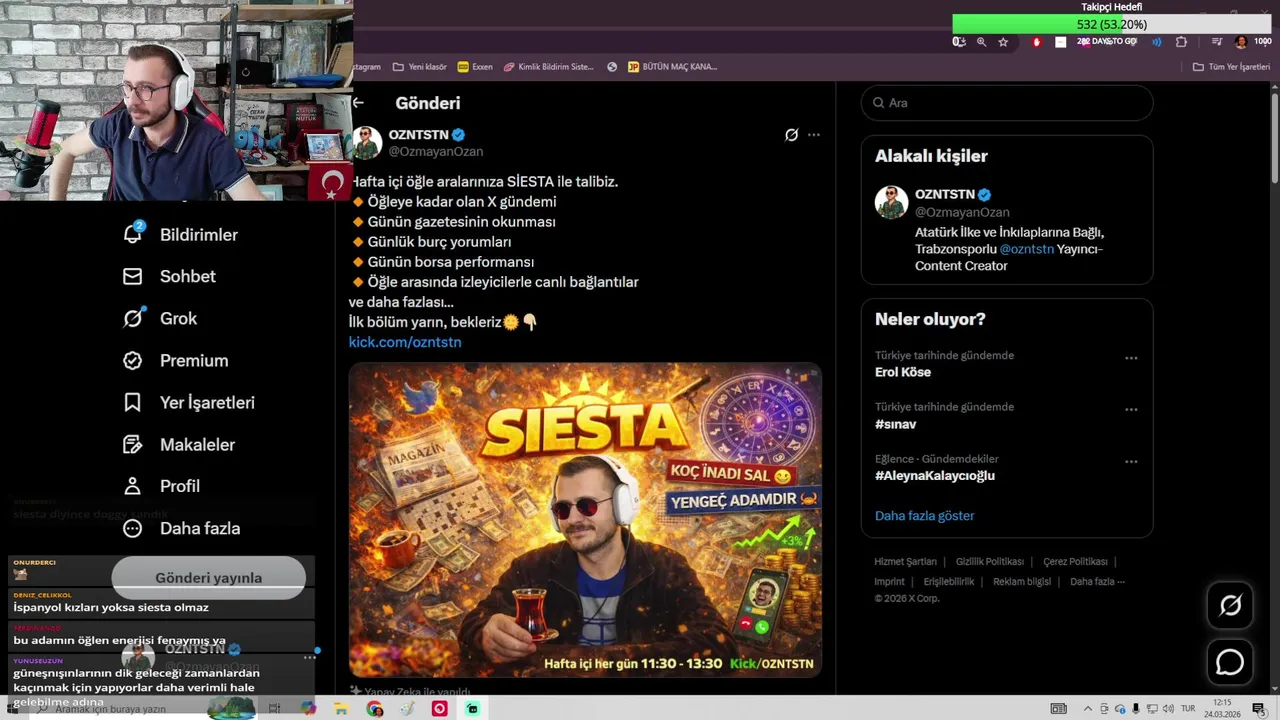Open the red circle app on taskbar
This screenshot has width=1280, height=720.
pyautogui.click(x=439, y=709)
